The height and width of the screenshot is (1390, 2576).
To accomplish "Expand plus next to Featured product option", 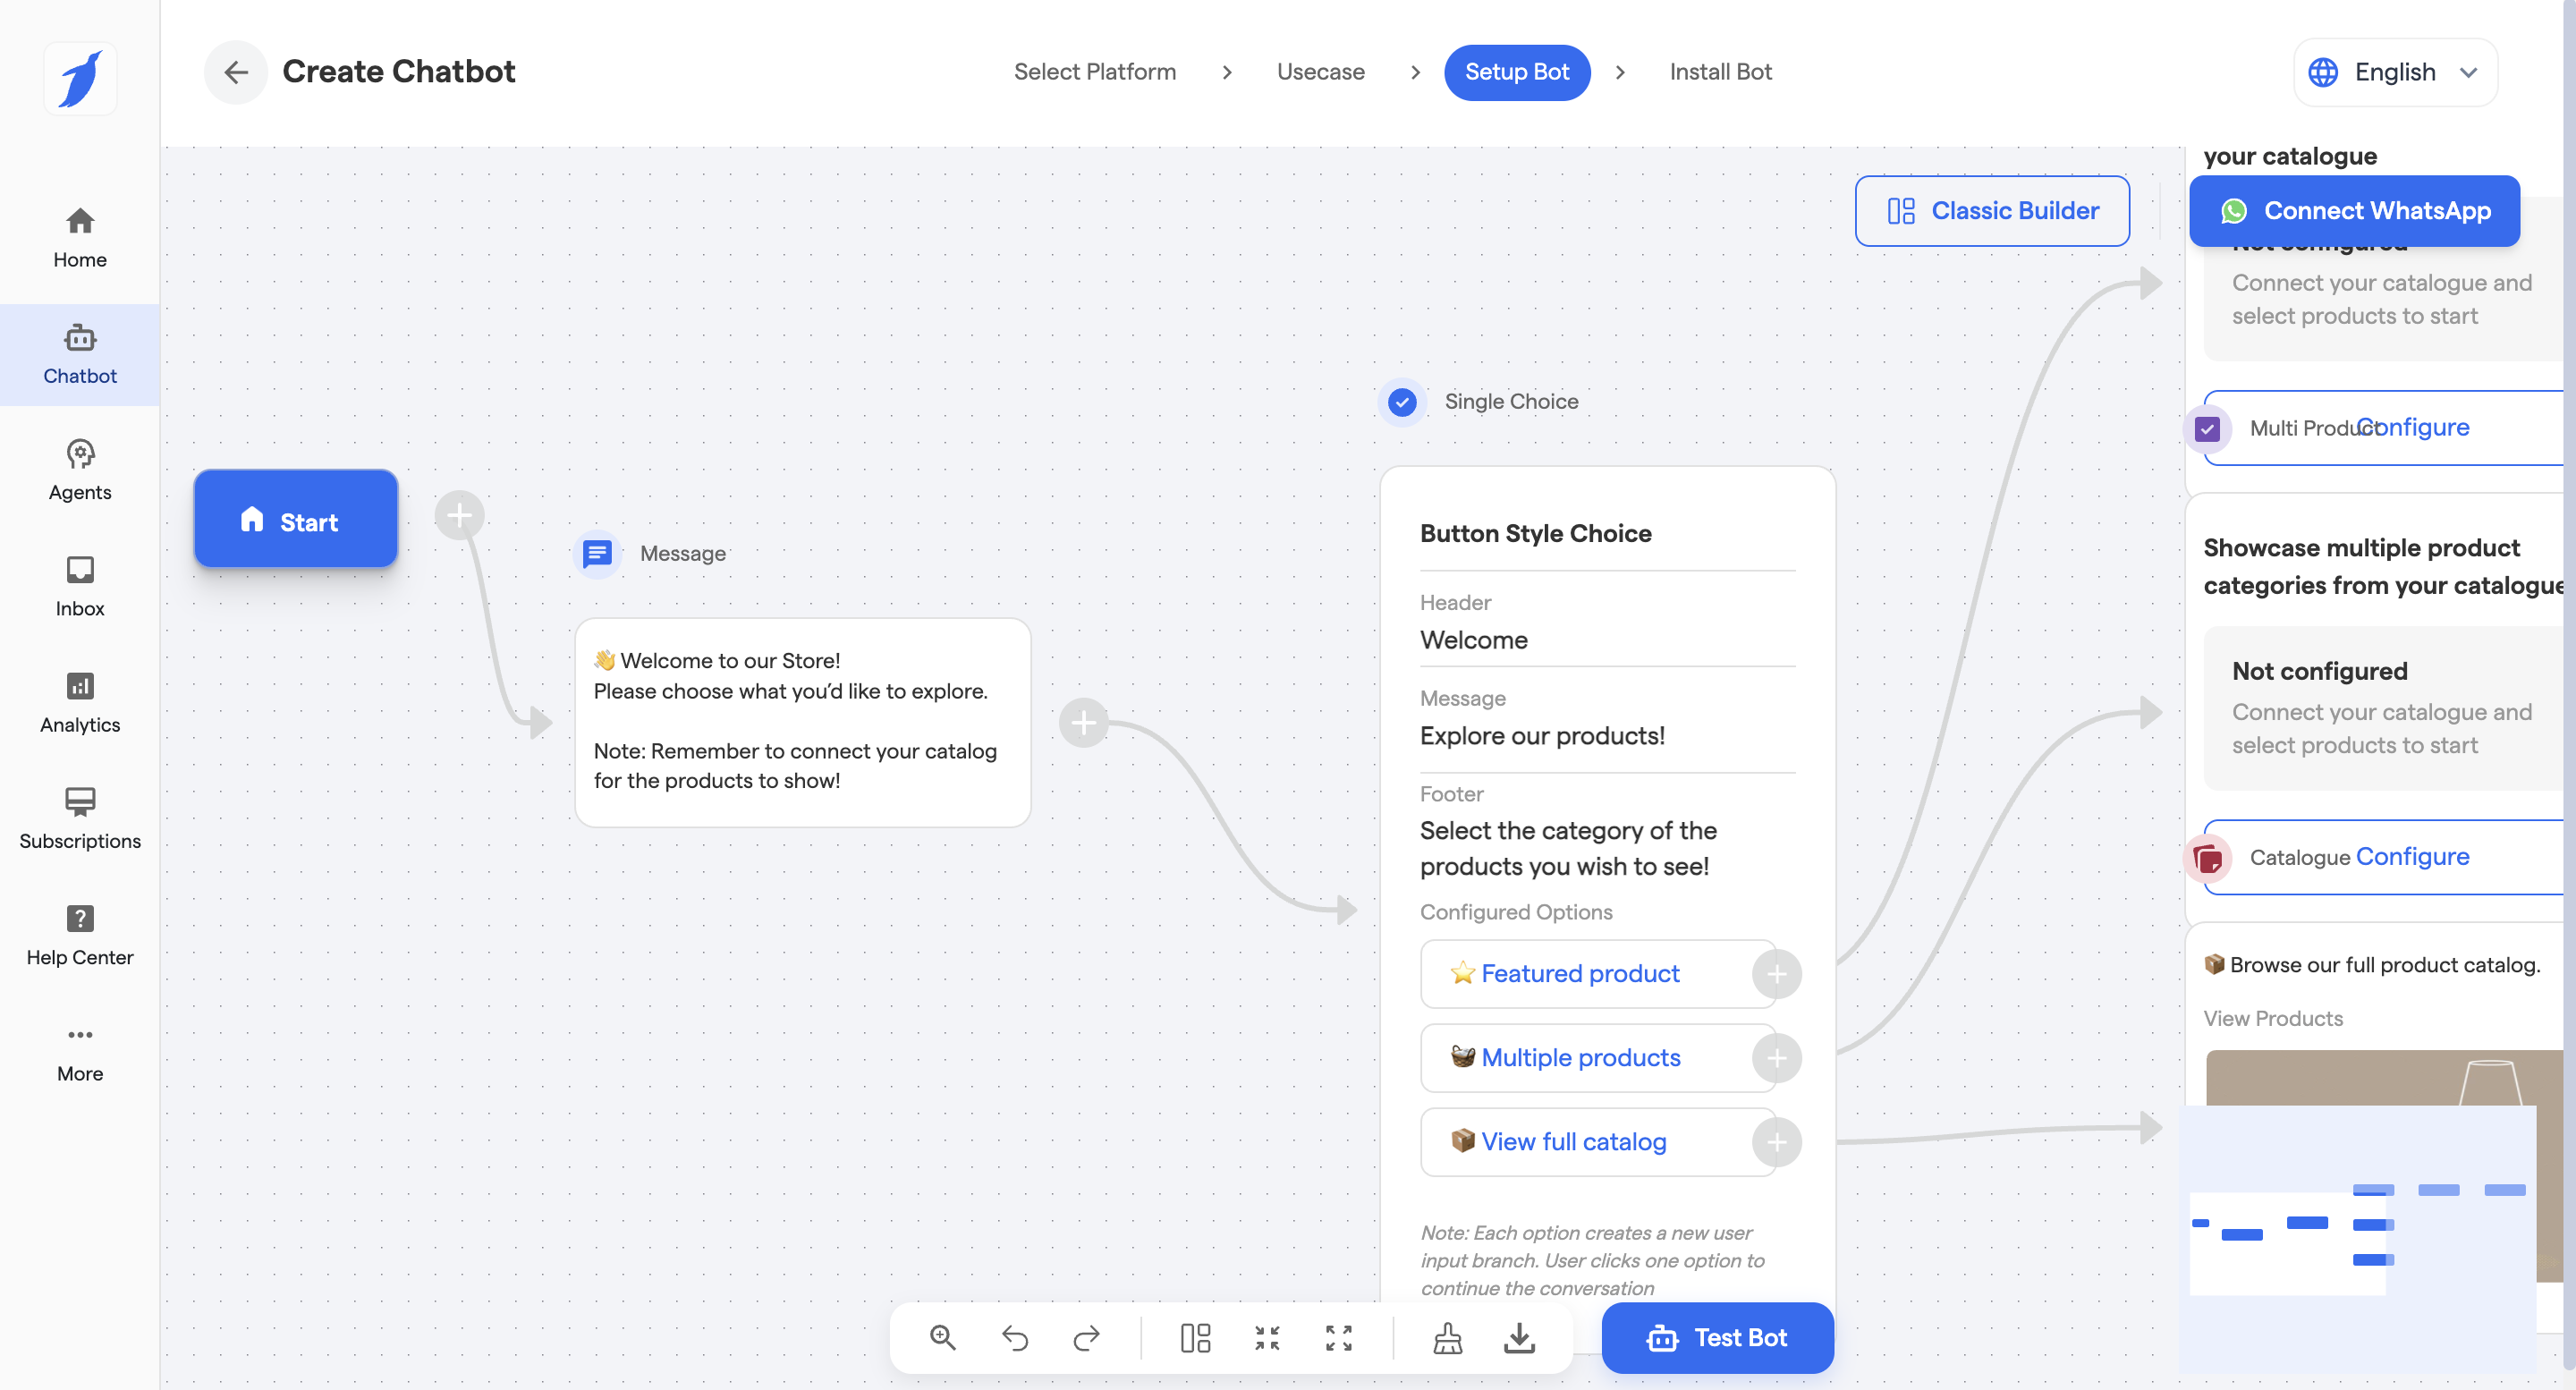I will click(x=1776, y=974).
